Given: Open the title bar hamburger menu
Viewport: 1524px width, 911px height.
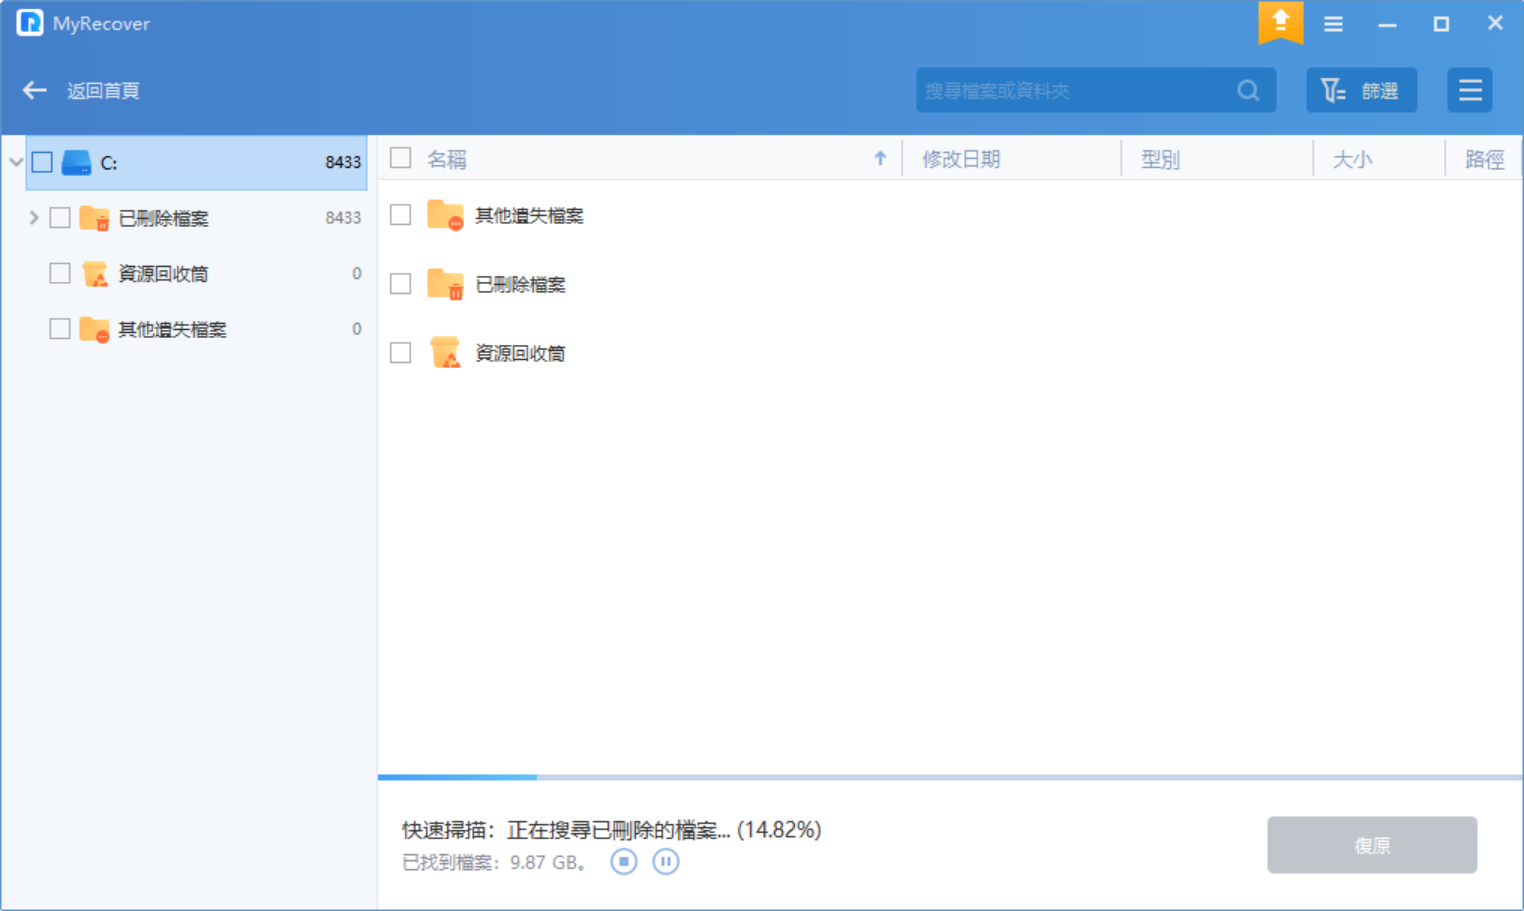Looking at the screenshot, I should coord(1333,24).
